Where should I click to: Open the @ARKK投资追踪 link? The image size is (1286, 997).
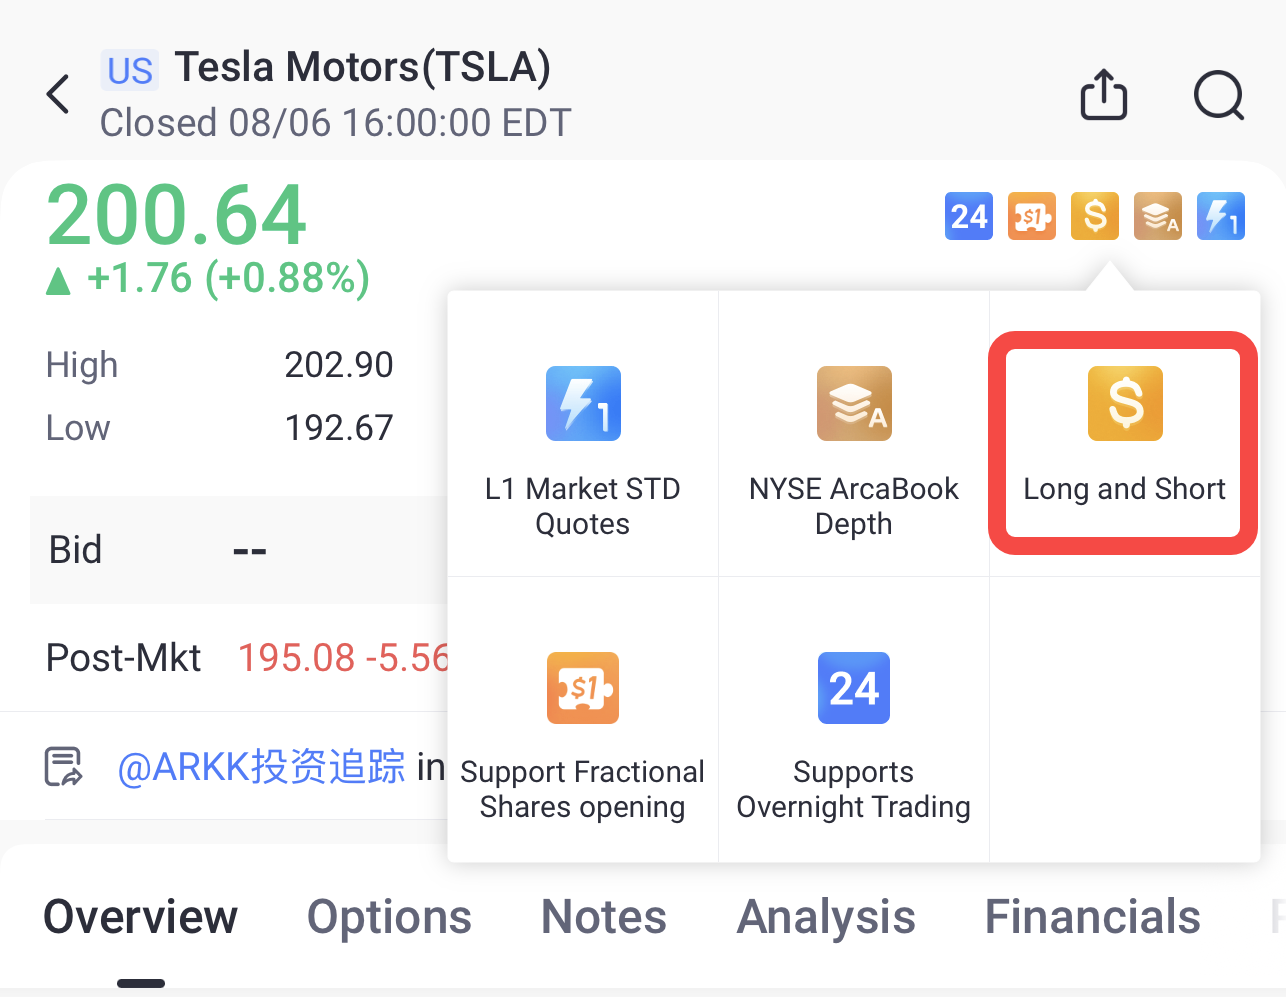coord(261,767)
